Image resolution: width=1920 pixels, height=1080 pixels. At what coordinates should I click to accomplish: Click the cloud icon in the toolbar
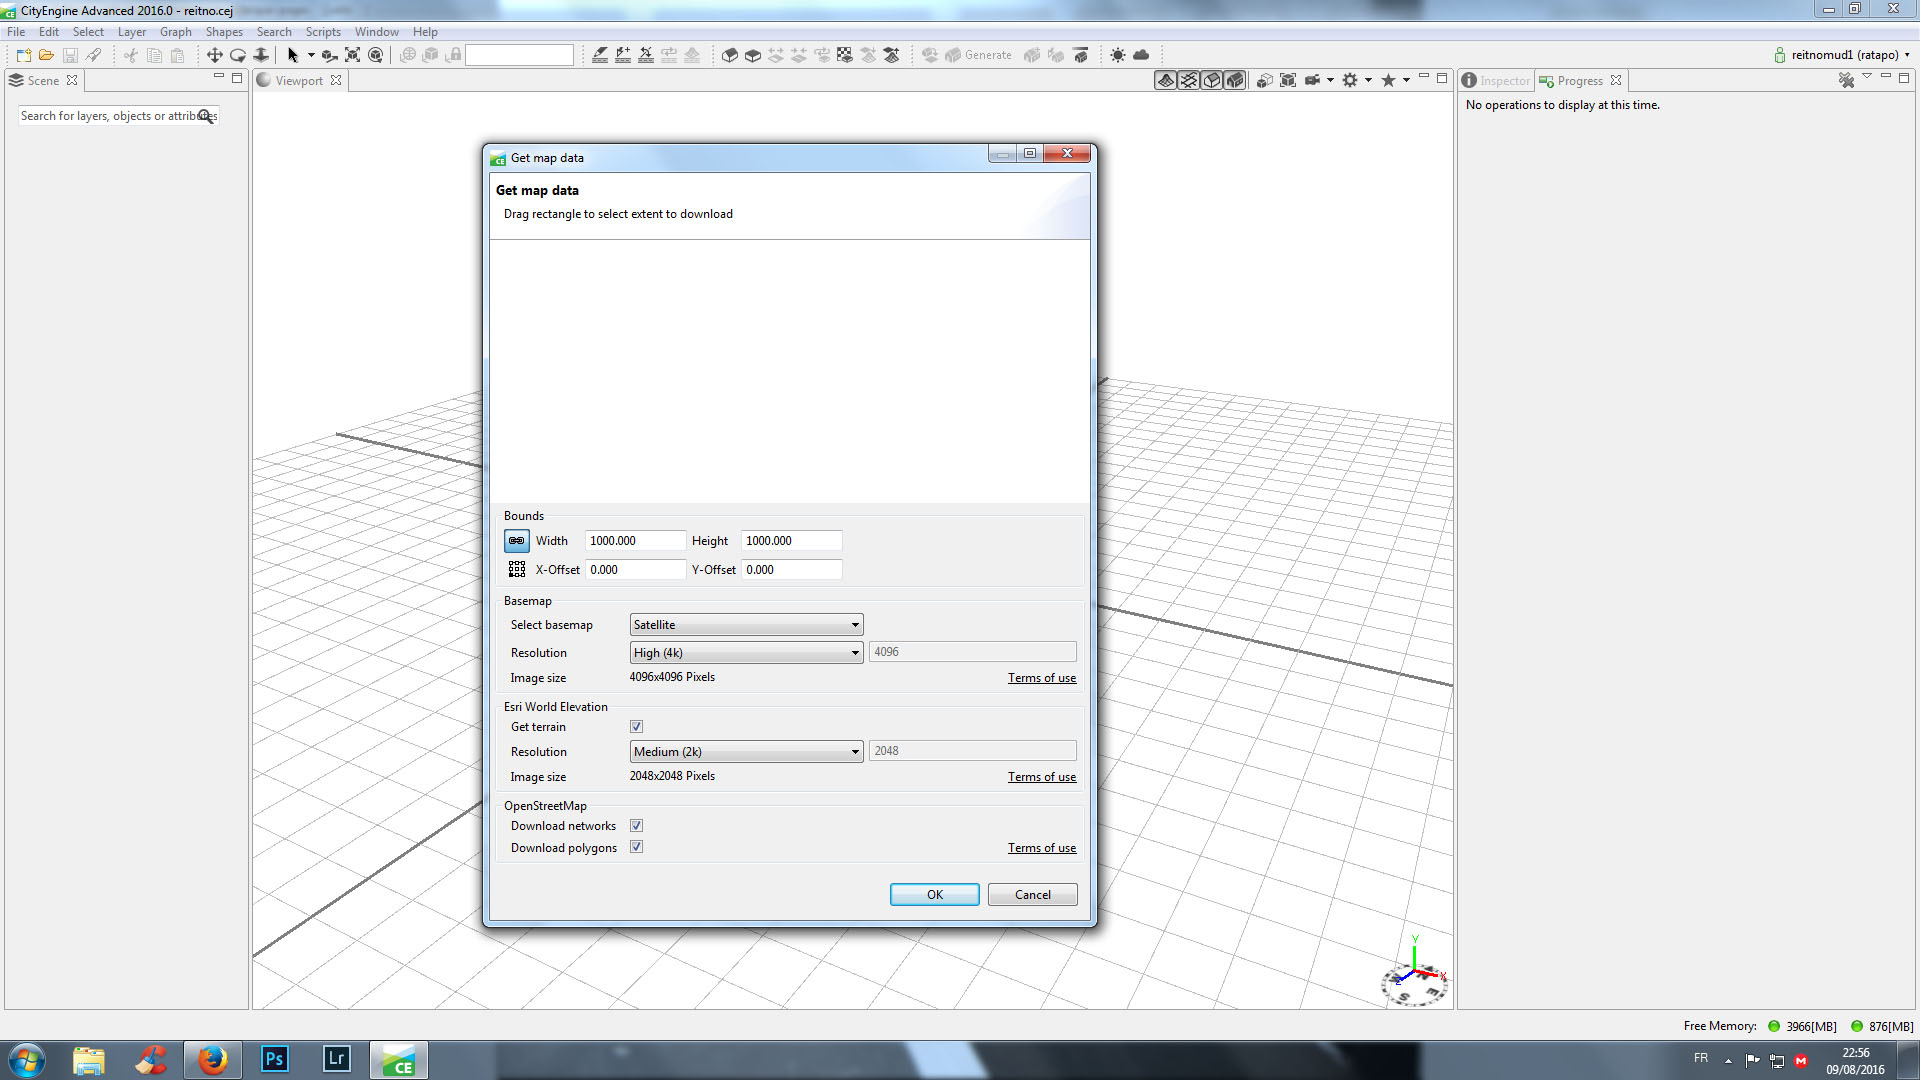pyautogui.click(x=1141, y=55)
